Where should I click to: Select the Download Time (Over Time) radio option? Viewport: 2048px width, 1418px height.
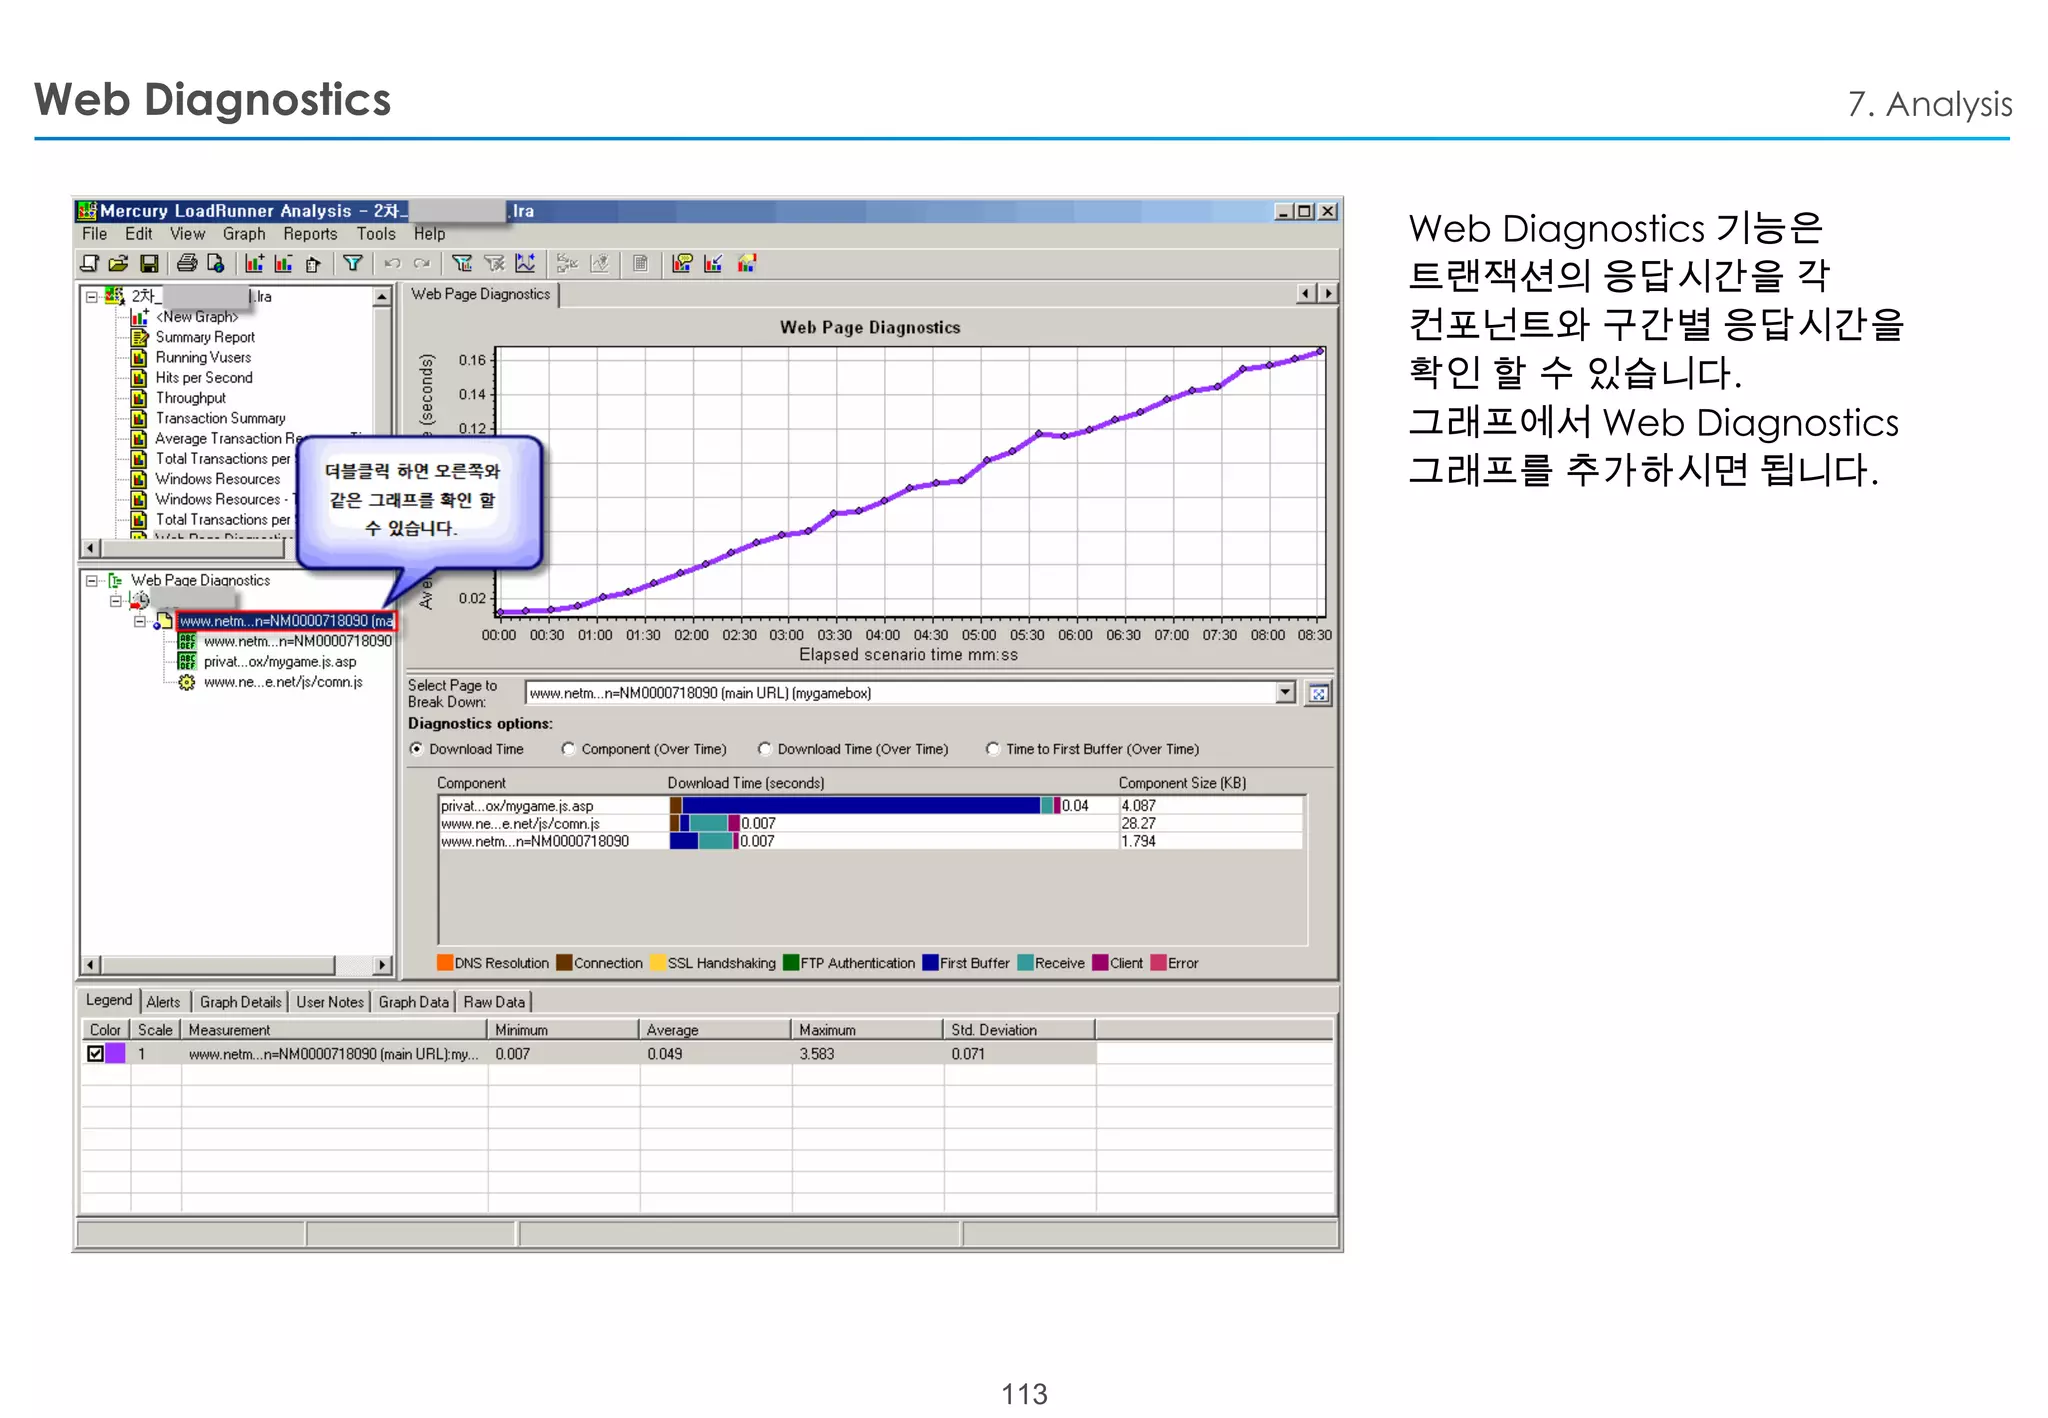click(x=764, y=749)
